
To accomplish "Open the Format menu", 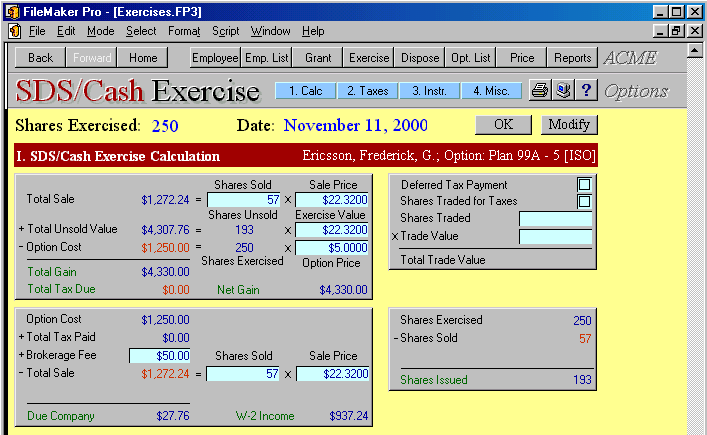I will pos(184,31).
